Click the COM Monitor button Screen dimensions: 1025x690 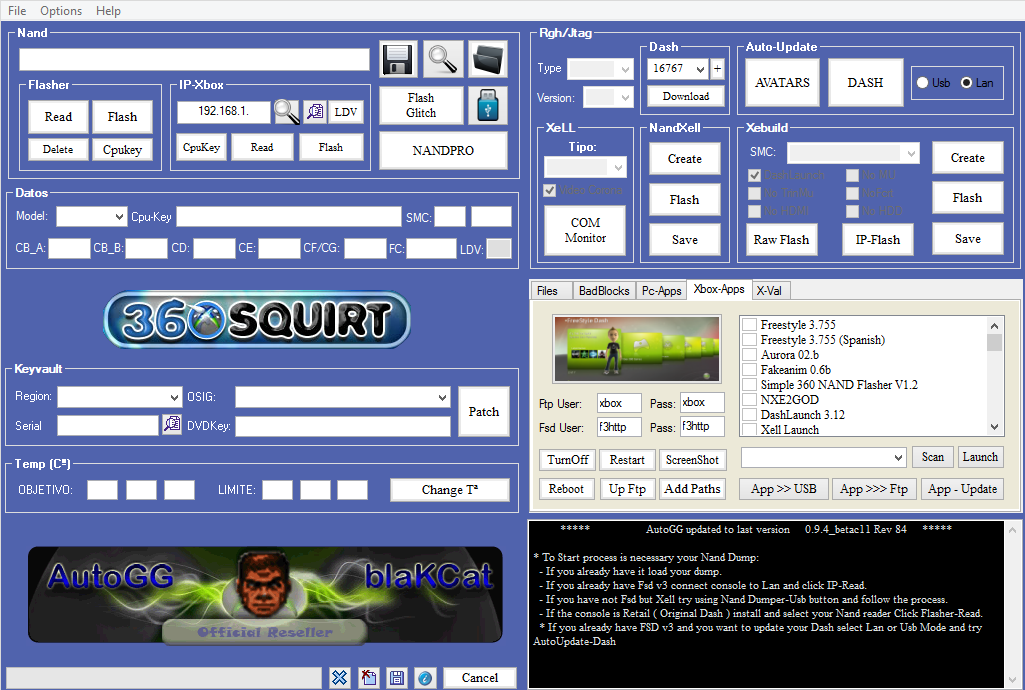click(585, 230)
